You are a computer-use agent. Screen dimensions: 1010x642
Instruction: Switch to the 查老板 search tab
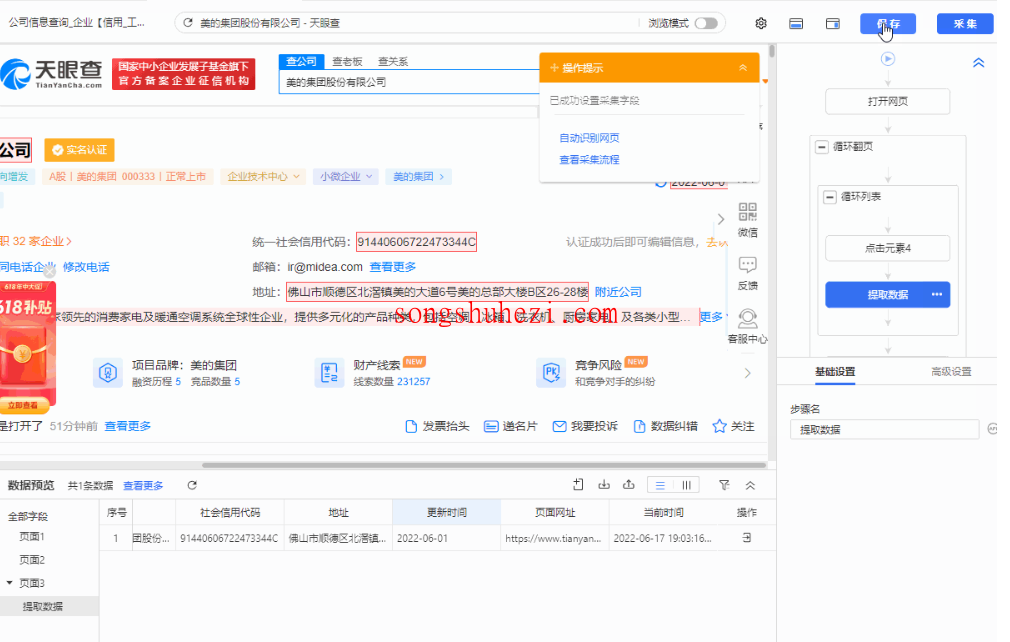point(347,62)
